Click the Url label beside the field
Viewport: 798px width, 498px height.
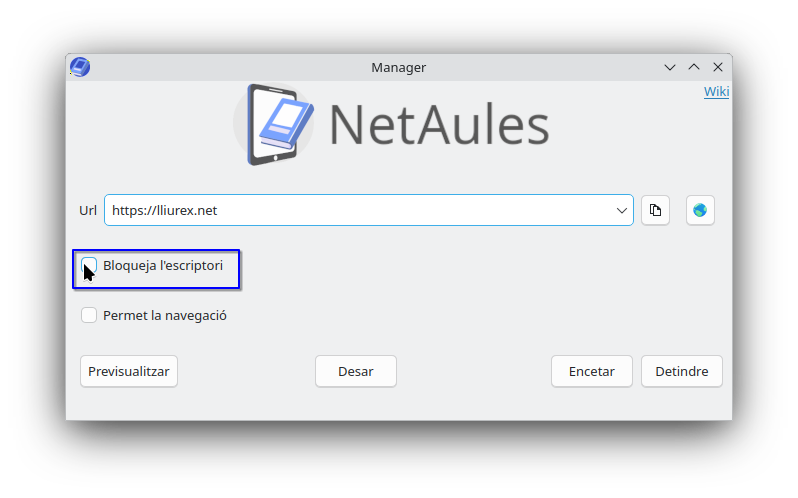pyautogui.click(x=88, y=210)
